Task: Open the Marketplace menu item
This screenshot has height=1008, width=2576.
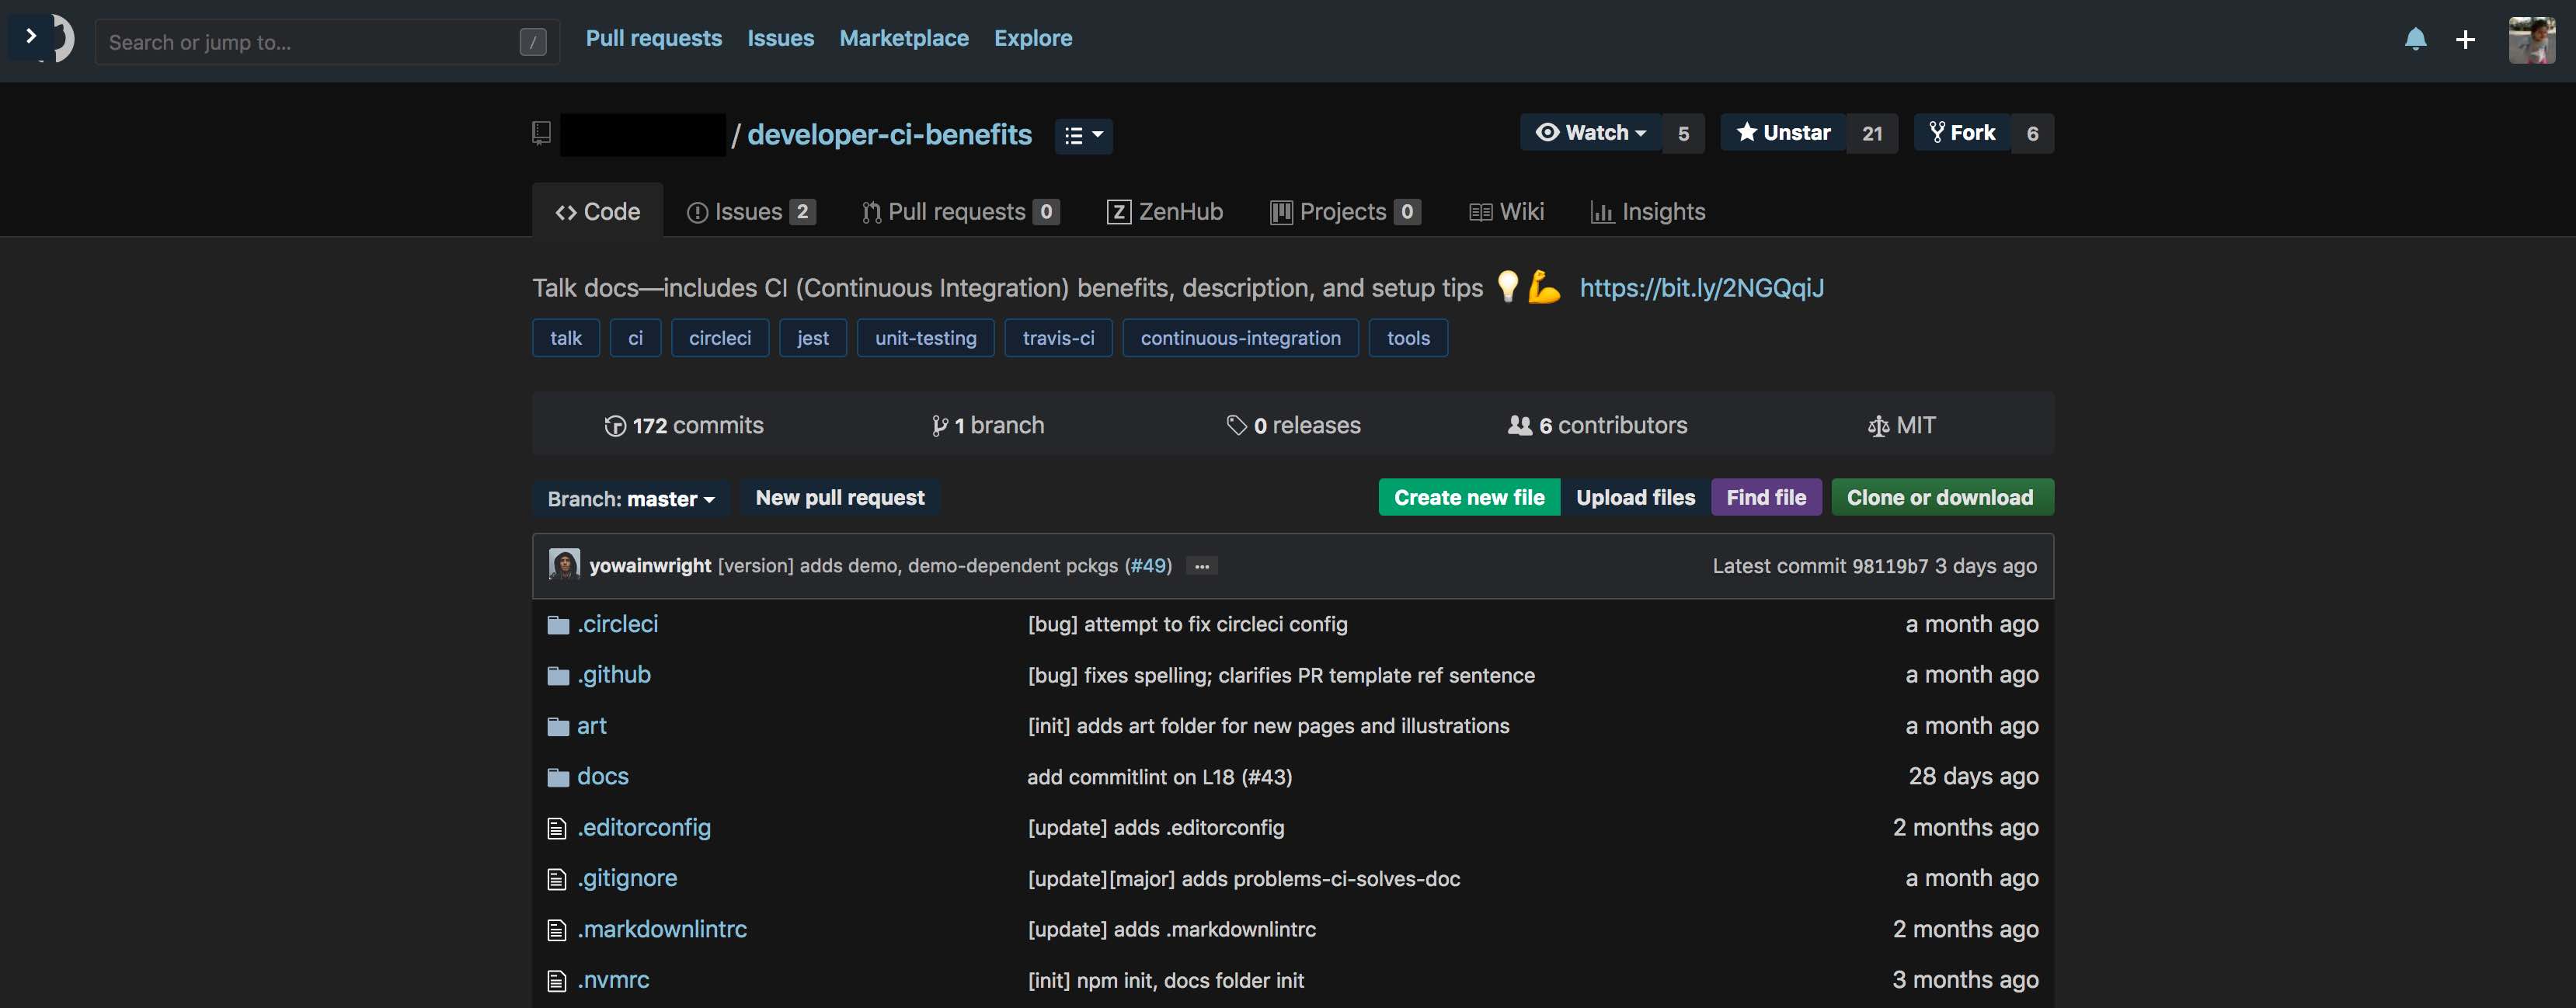Action: [903, 38]
